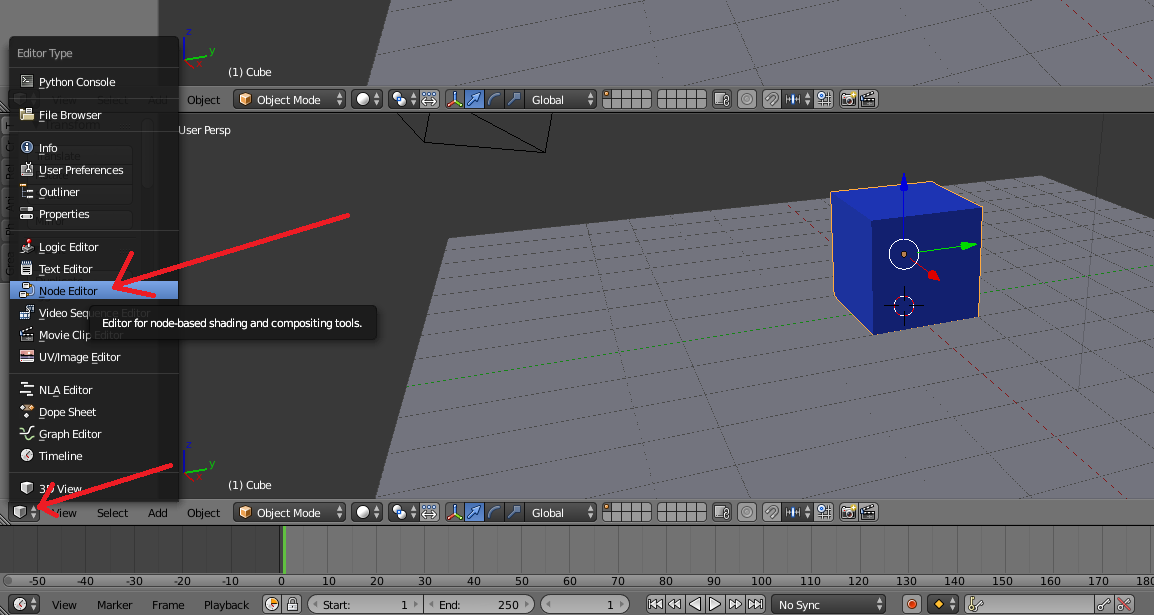Select translate manipulator arrow in lower header
Screen dimensions: 1154x615
(475, 512)
